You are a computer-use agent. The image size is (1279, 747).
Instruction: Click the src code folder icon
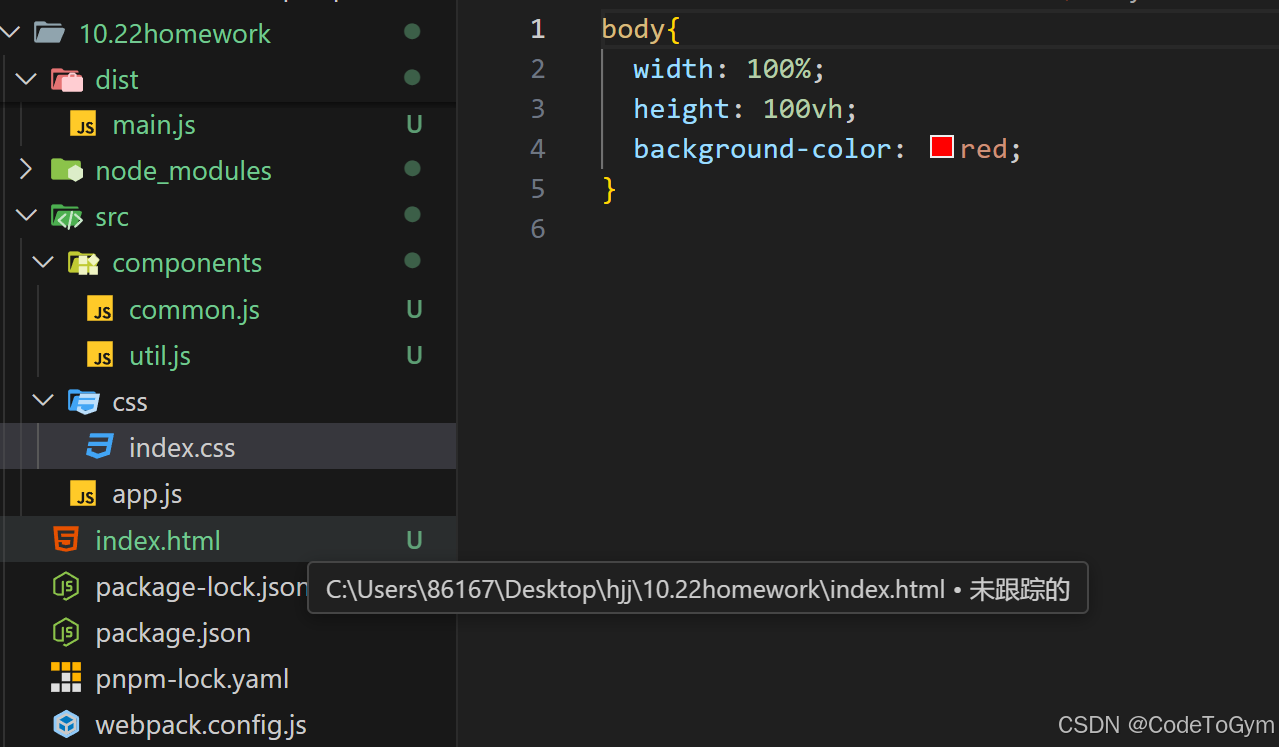pos(66,216)
